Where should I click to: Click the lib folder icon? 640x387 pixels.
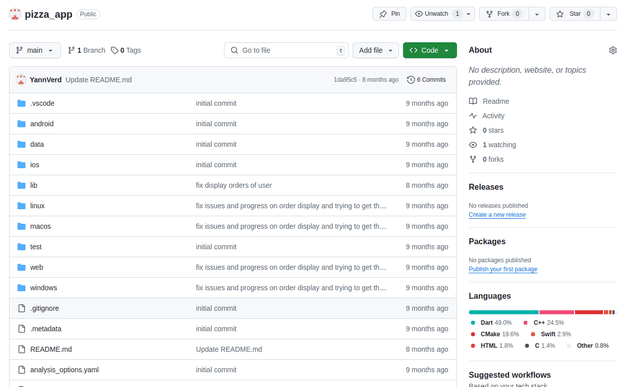[x=22, y=185]
